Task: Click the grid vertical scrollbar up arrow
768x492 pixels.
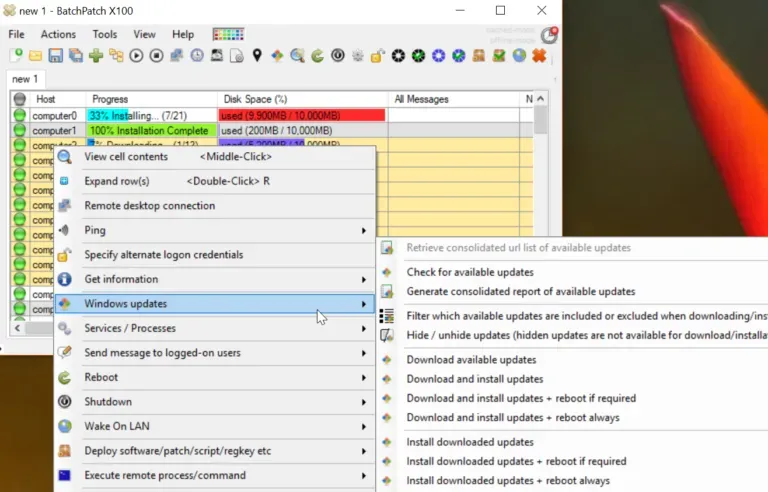Action: 541,98
